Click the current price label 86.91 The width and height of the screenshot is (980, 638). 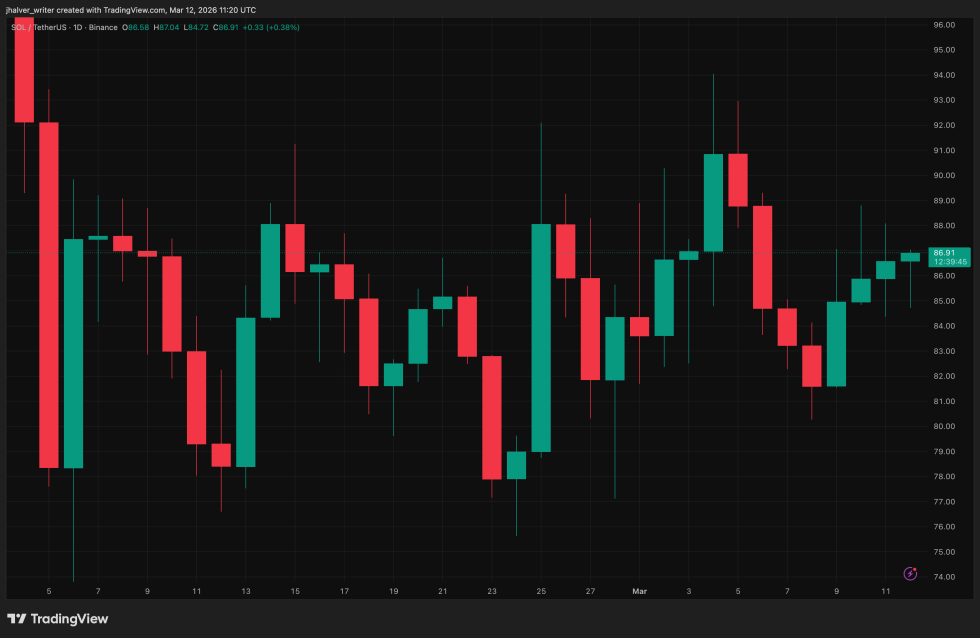[944, 253]
